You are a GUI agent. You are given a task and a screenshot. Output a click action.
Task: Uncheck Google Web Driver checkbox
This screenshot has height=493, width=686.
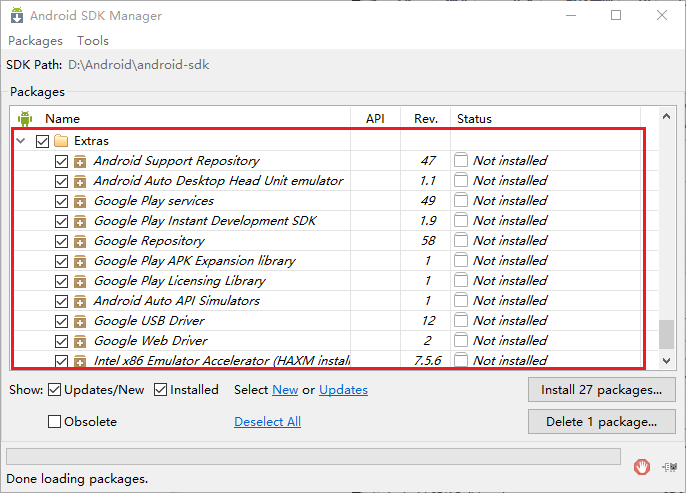click(x=61, y=341)
